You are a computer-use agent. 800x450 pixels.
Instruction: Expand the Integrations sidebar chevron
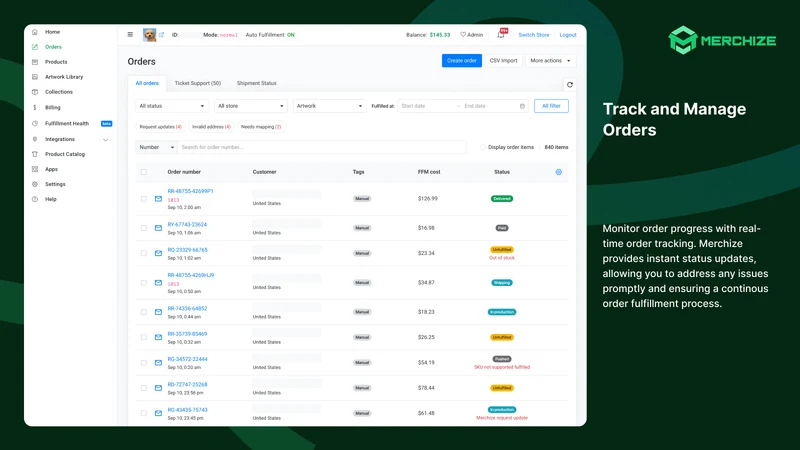point(106,139)
